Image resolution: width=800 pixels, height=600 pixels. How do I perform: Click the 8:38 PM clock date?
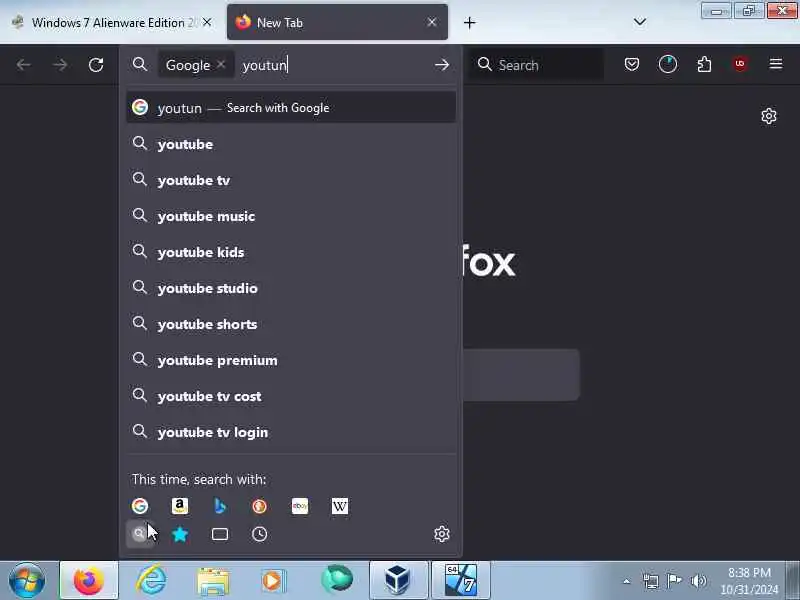point(749,581)
